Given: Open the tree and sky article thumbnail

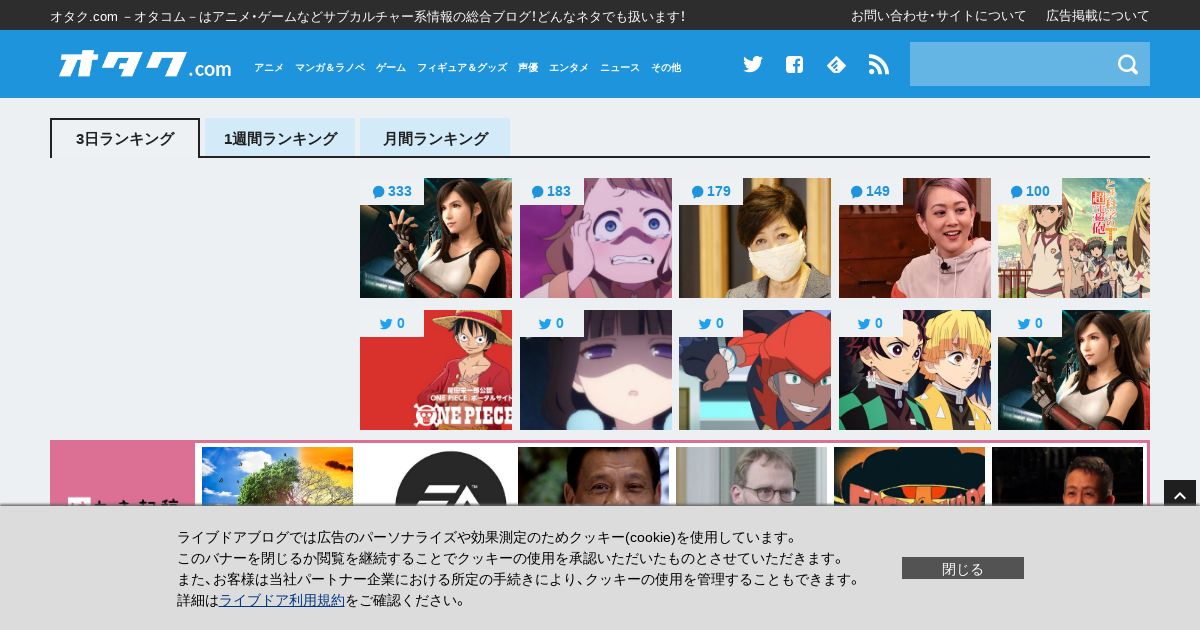Looking at the screenshot, I should [277, 476].
